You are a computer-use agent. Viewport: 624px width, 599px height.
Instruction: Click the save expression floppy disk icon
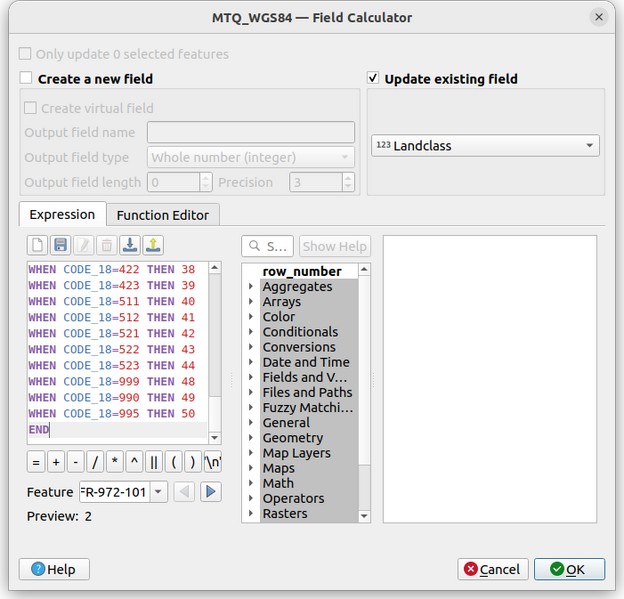[x=60, y=245]
